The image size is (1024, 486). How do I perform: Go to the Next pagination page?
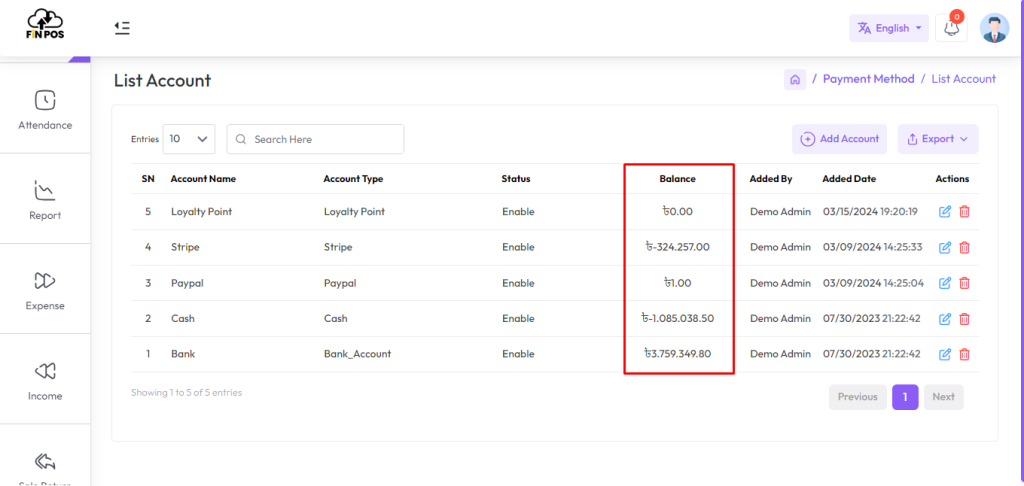[943, 397]
